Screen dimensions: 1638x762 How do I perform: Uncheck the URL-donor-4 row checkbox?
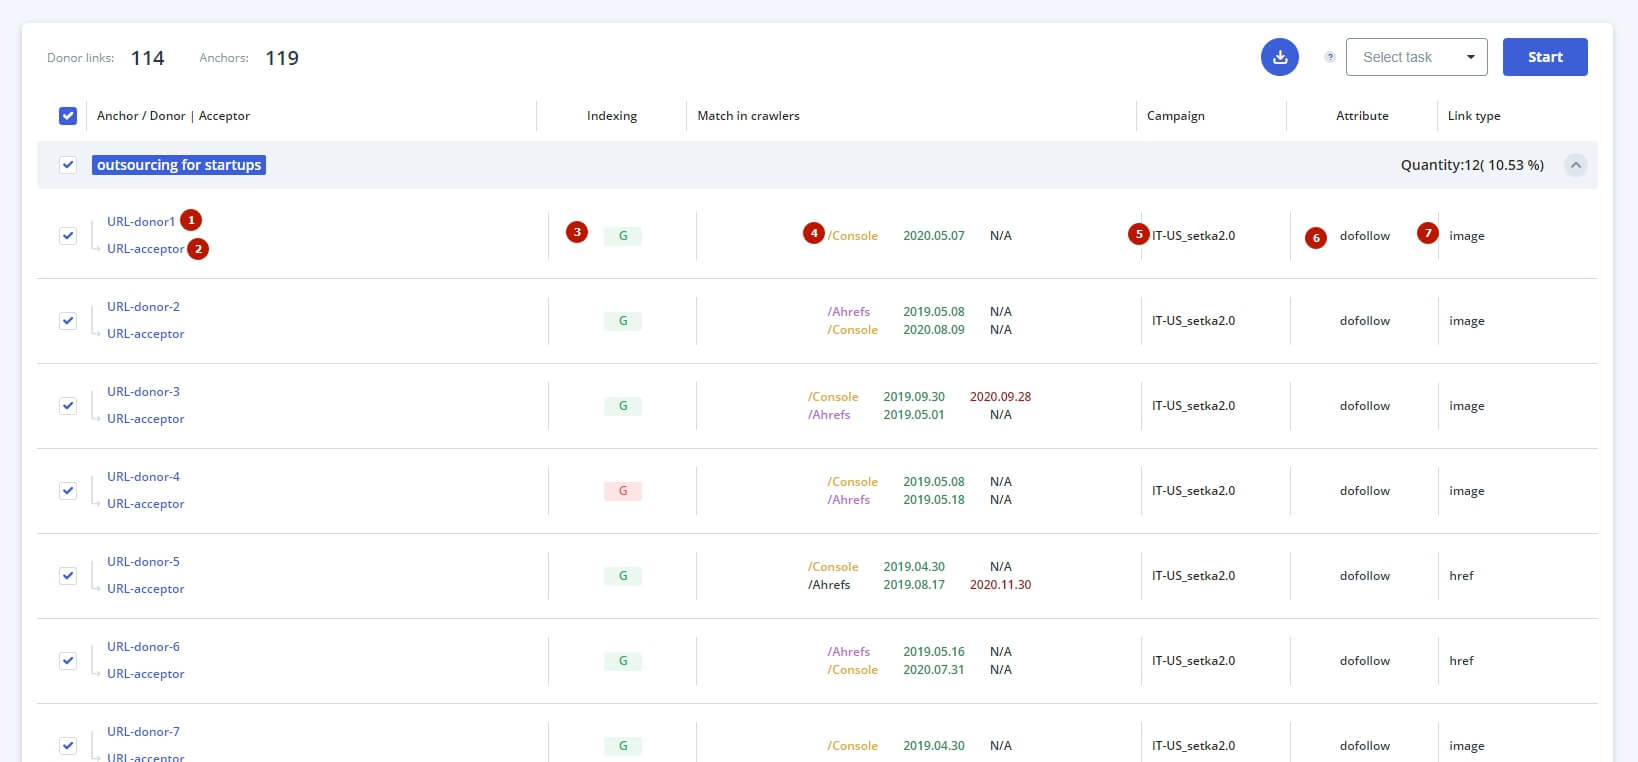tap(68, 491)
